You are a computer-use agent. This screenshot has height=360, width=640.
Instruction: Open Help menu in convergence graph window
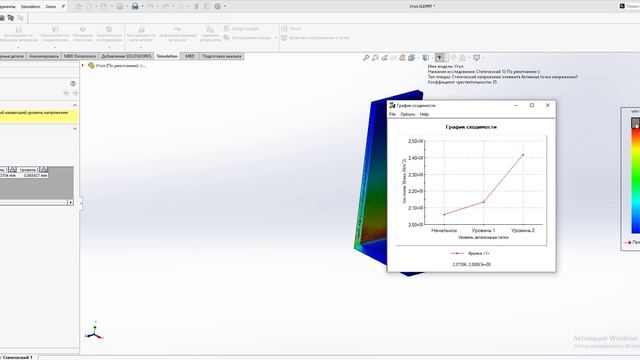pos(424,114)
